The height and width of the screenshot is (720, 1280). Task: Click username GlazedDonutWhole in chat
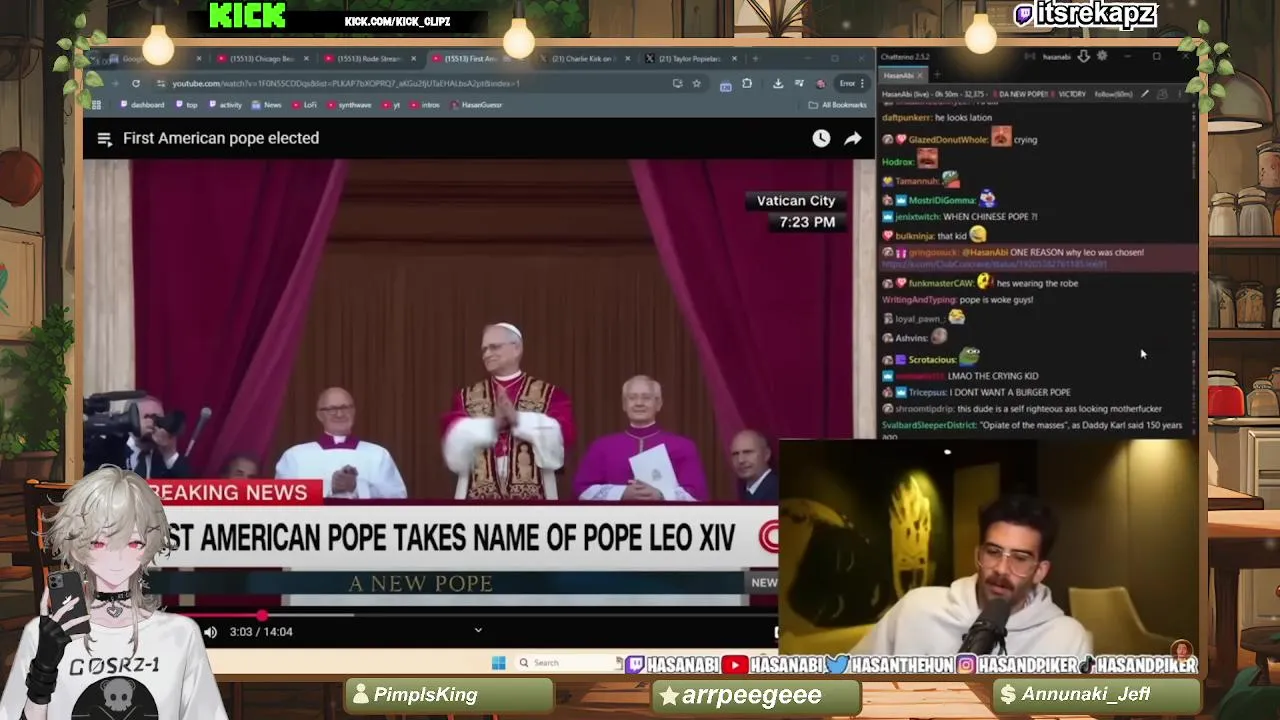pyautogui.click(x=948, y=140)
